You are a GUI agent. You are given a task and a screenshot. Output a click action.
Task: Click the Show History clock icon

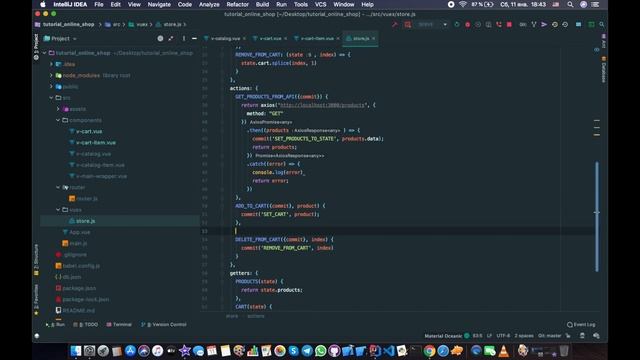(x=555, y=24)
